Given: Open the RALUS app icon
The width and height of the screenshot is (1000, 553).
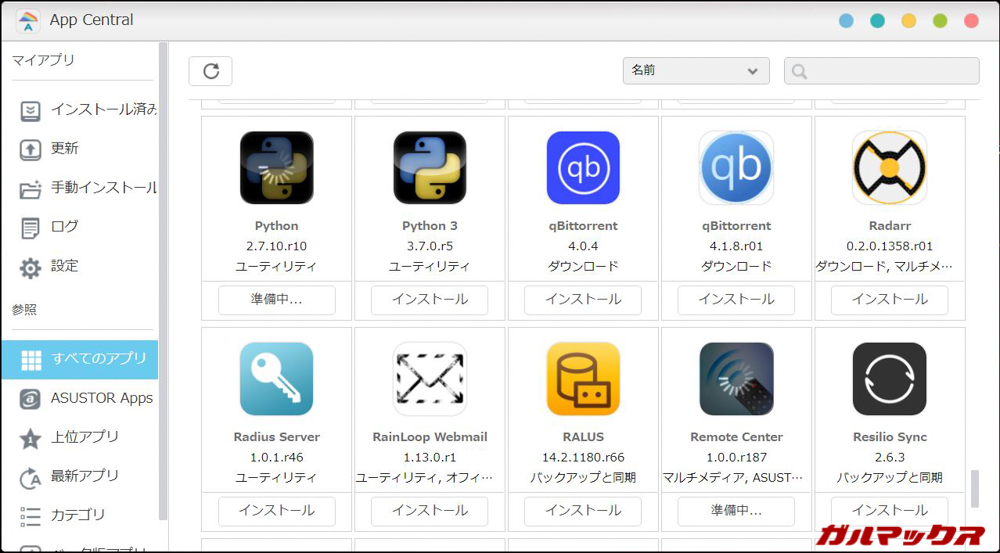Looking at the screenshot, I should click(x=583, y=379).
